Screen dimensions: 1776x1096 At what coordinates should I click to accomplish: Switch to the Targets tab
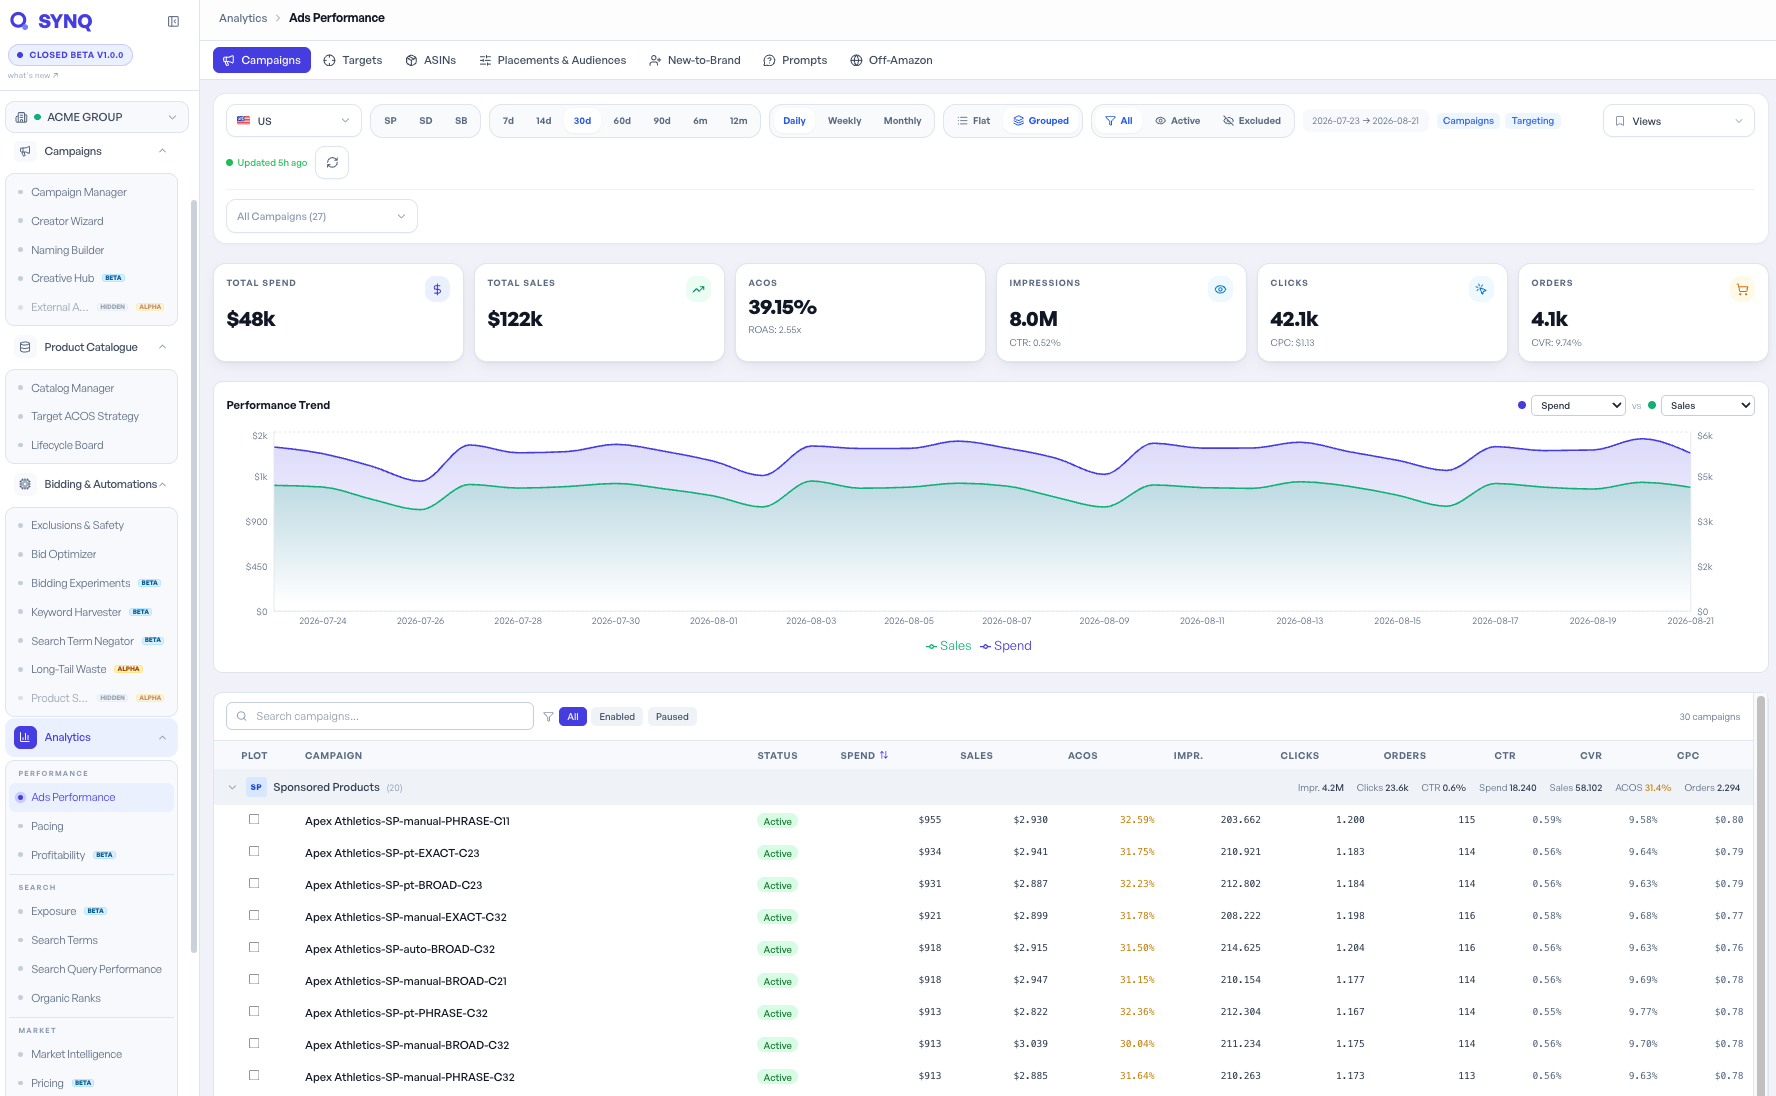coord(353,60)
